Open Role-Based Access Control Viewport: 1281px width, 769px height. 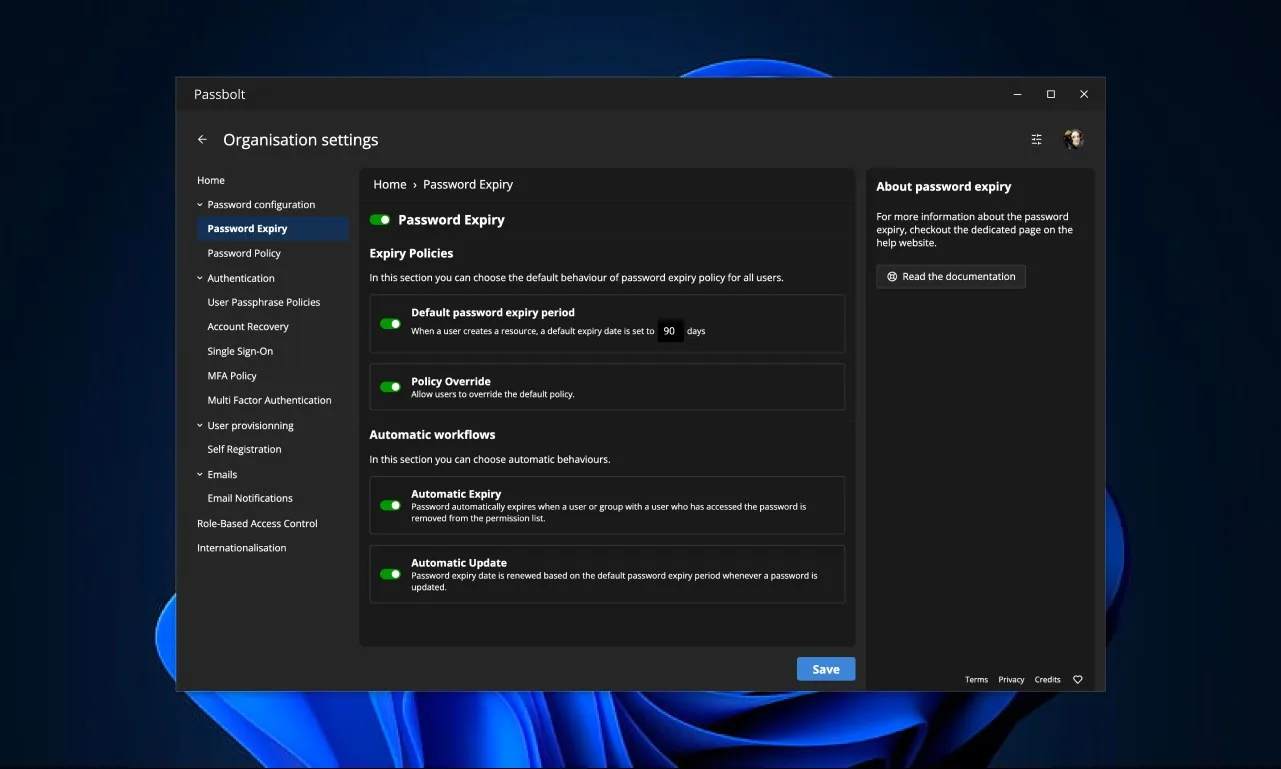click(257, 524)
